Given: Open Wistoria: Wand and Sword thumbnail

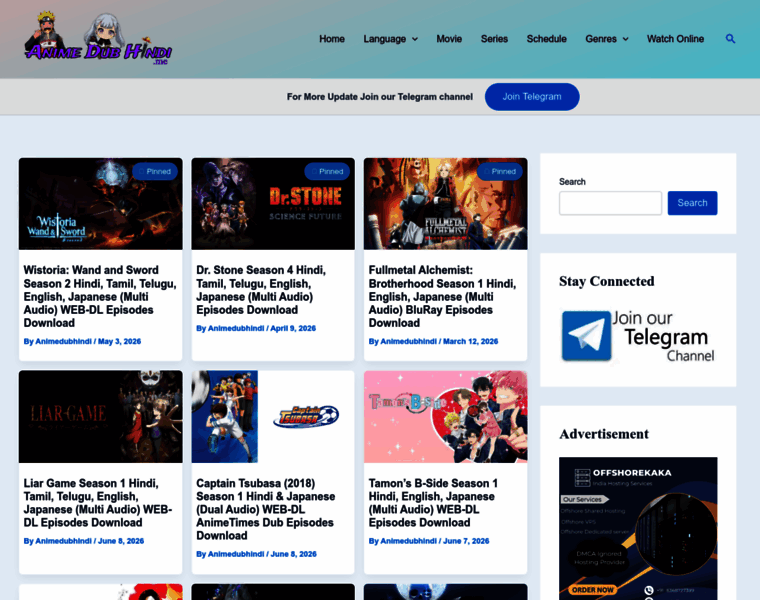Looking at the screenshot, I should pos(101,204).
